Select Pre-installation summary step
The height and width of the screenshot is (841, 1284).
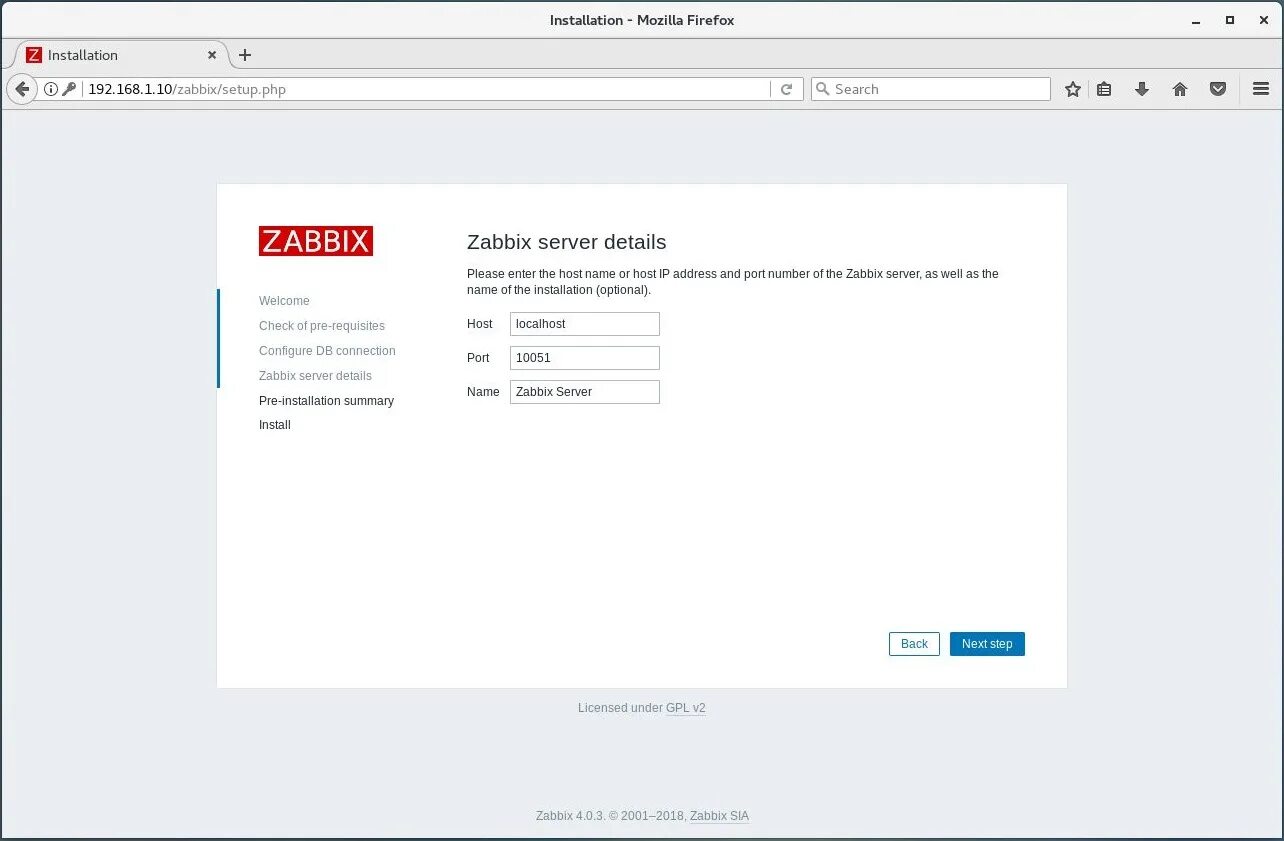[x=326, y=401]
